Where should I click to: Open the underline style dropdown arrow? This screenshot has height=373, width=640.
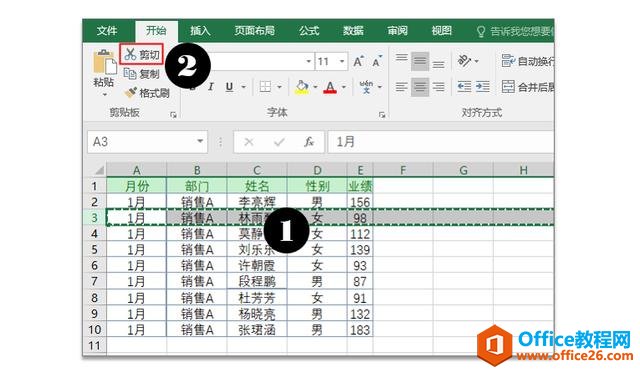pos(244,87)
